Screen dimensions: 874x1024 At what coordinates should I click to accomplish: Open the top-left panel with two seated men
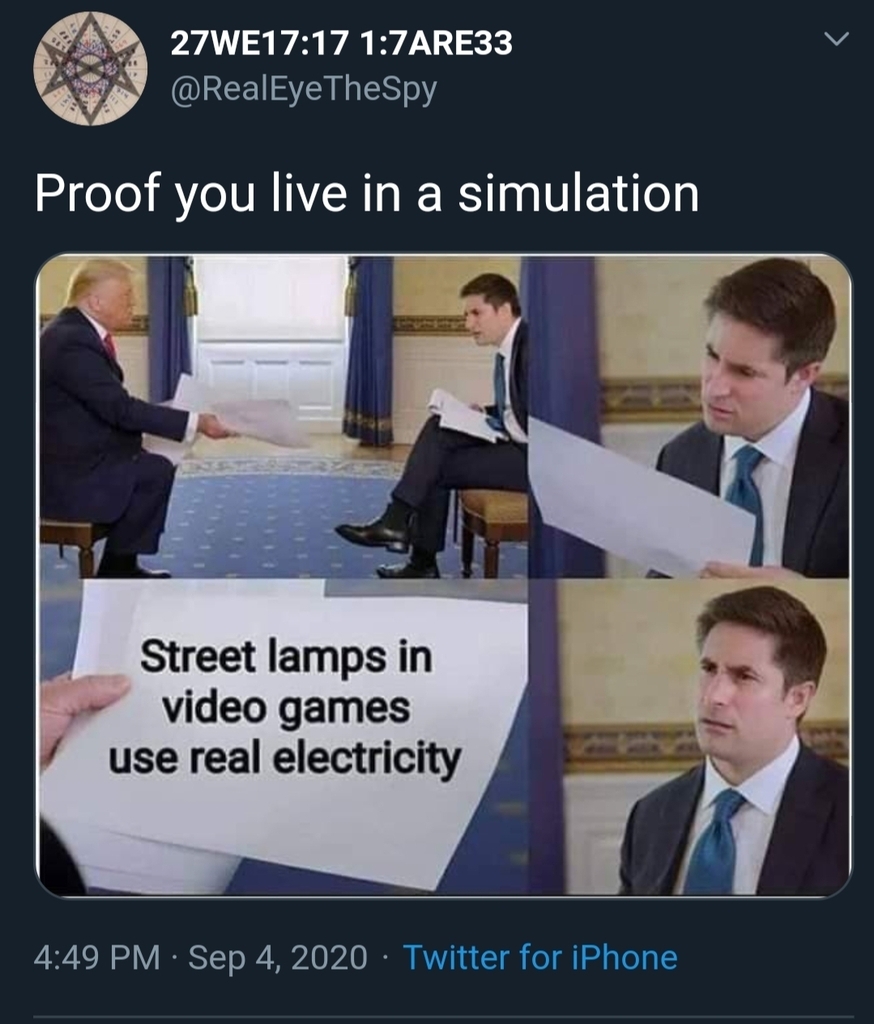(x=282, y=417)
